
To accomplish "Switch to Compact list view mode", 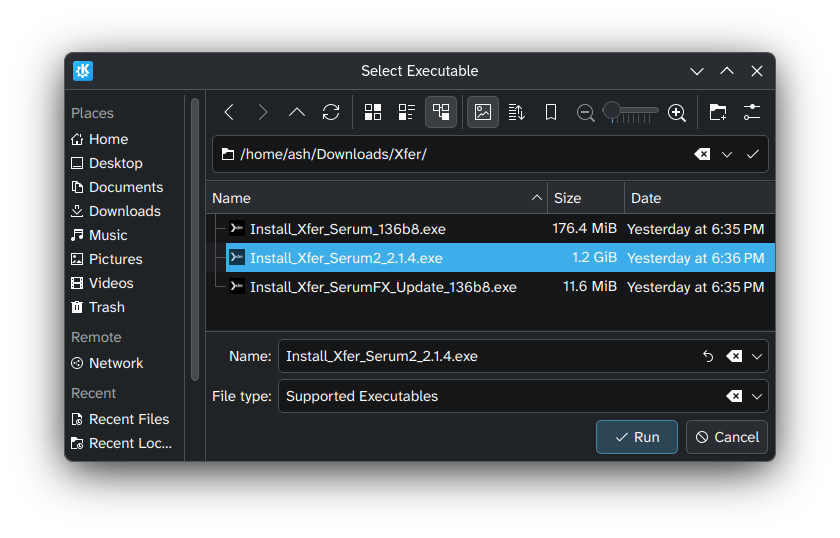I will [407, 112].
